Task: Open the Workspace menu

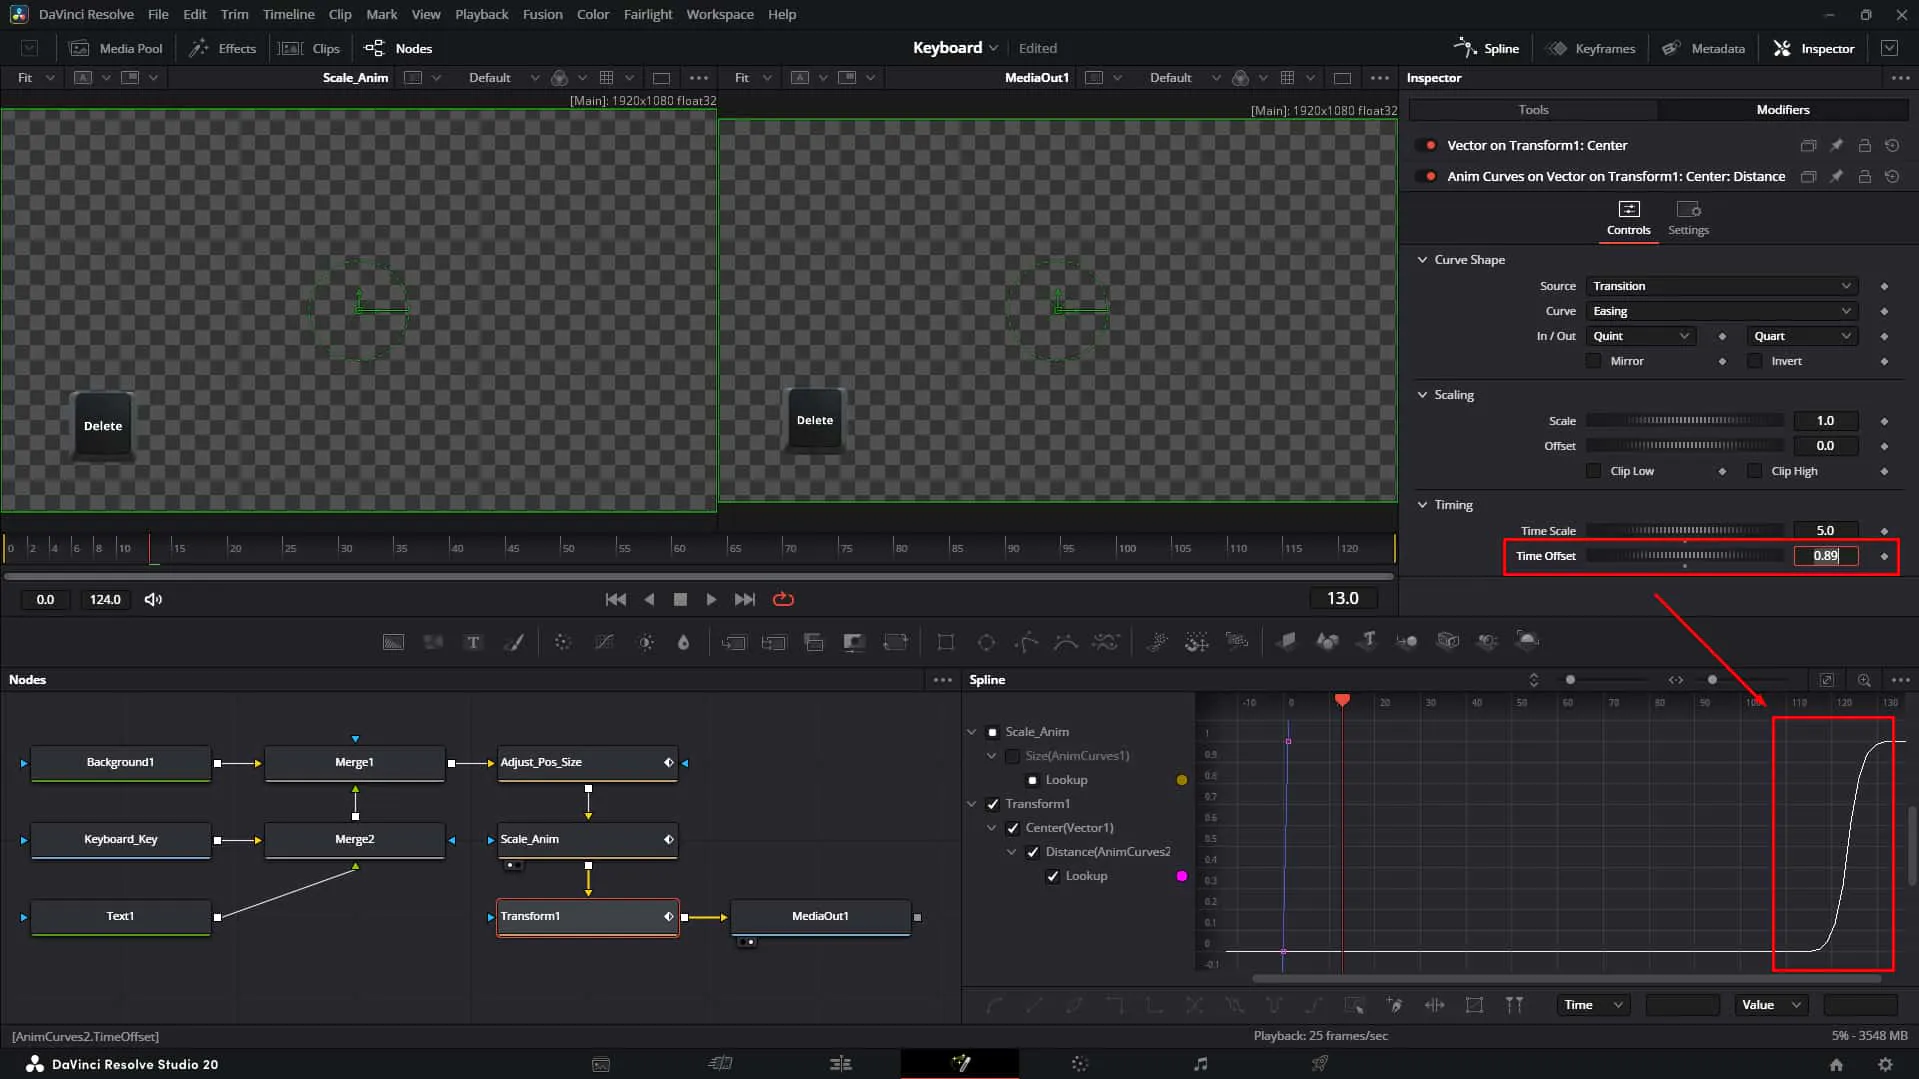Action: click(x=719, y=14)
